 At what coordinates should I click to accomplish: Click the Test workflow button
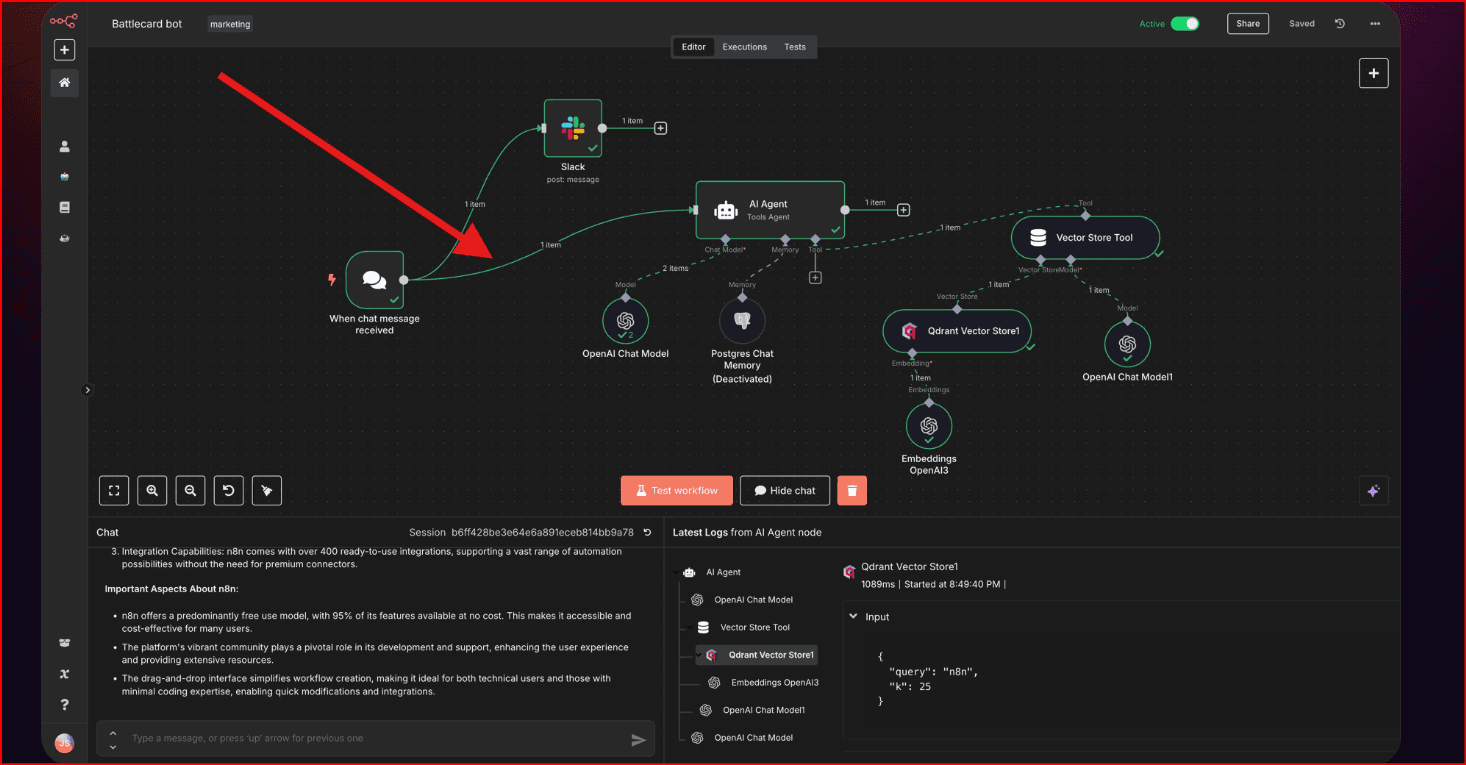[x=677, y=490]
